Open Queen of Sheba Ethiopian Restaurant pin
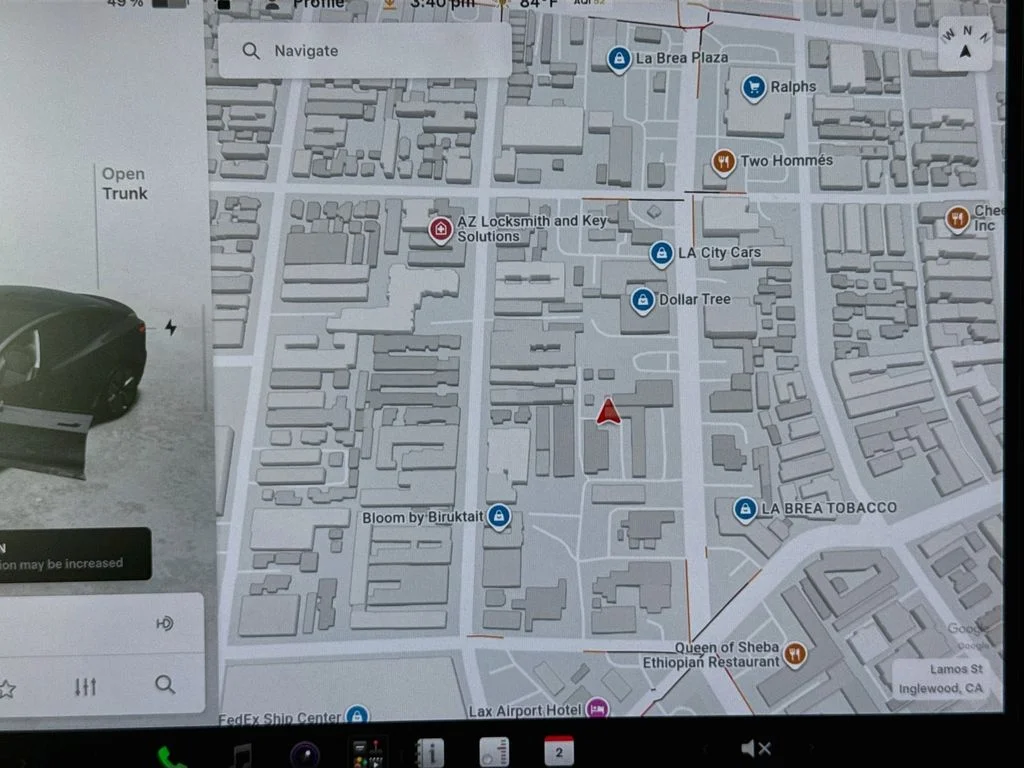1024x768 pixels. 795,654
